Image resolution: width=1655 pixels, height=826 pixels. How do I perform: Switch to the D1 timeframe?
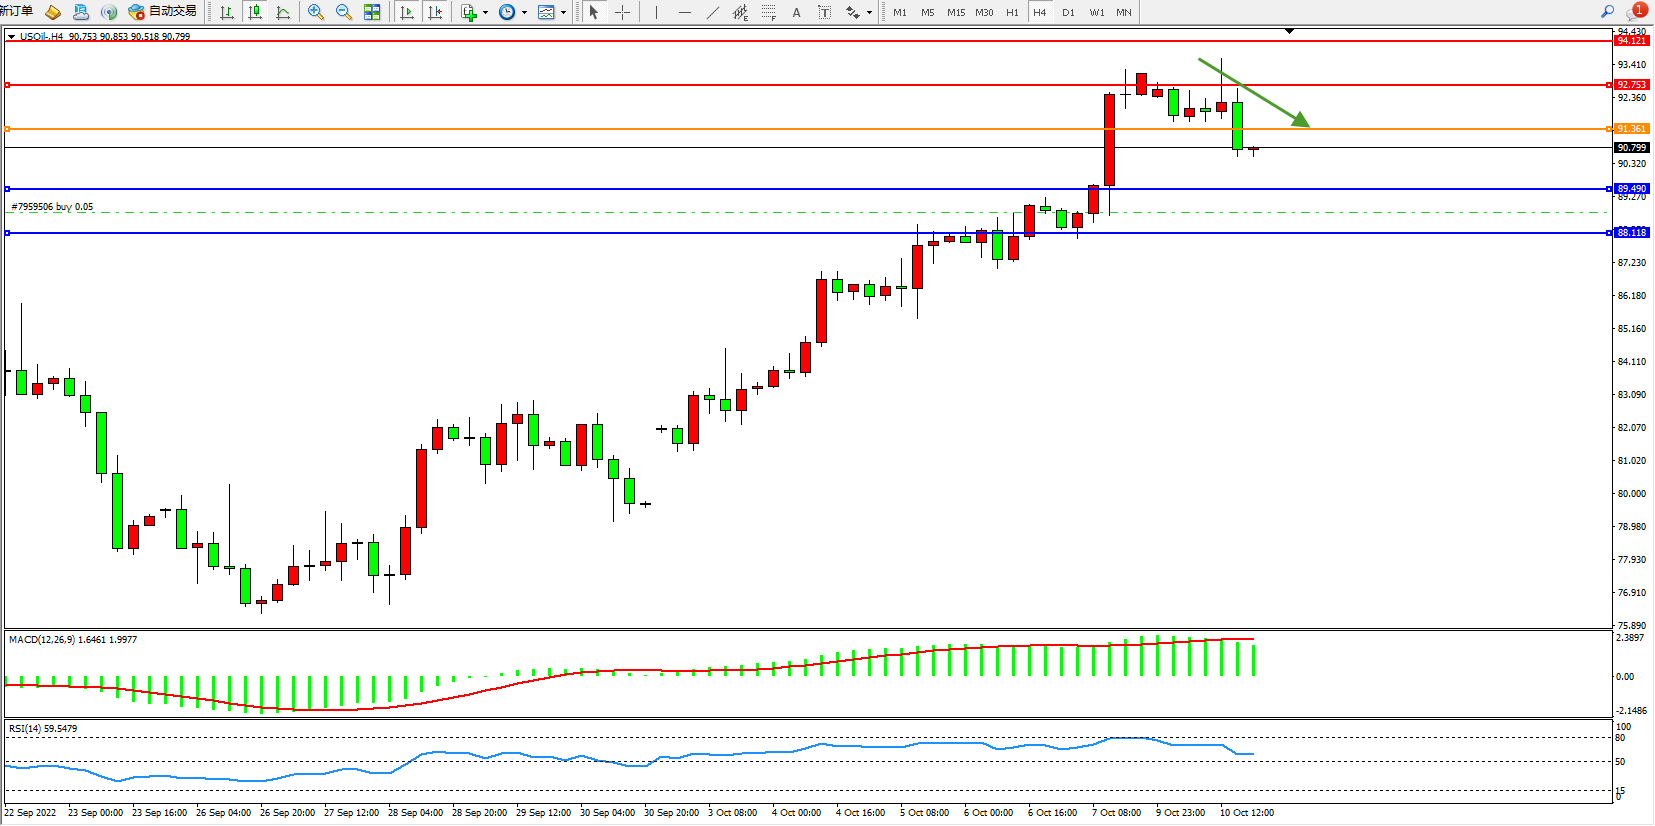click(1068, 12)
